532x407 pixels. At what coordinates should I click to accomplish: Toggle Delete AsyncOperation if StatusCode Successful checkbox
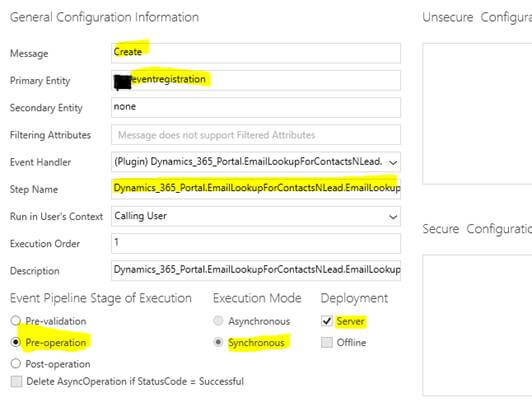coord(16,381)
